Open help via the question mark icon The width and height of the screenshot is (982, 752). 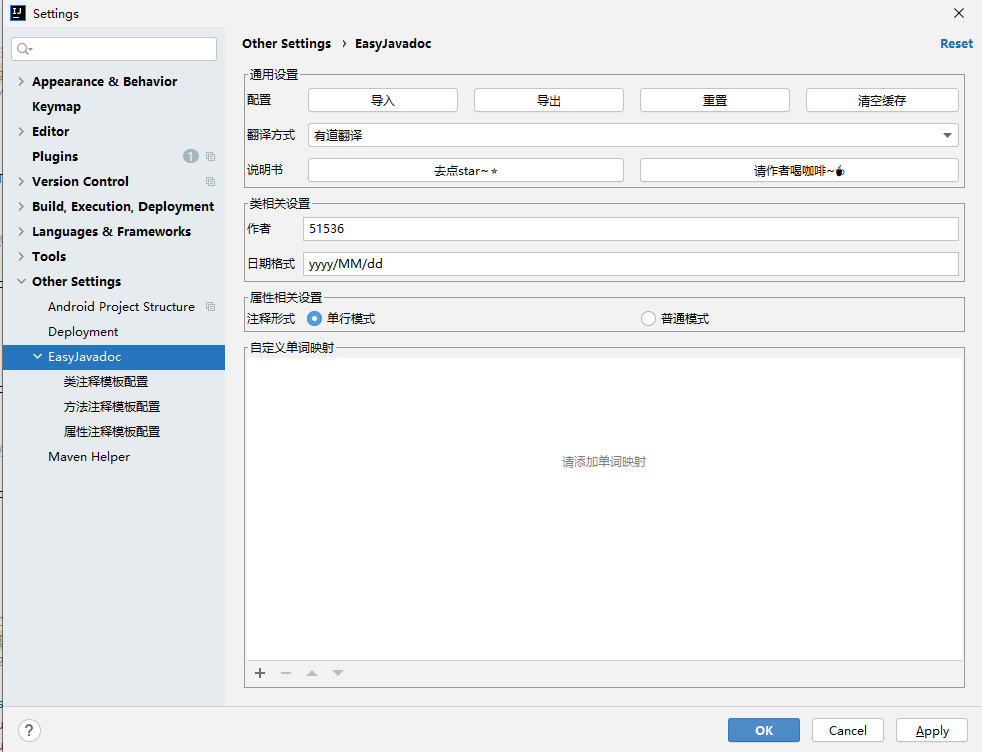click(29, 730)
